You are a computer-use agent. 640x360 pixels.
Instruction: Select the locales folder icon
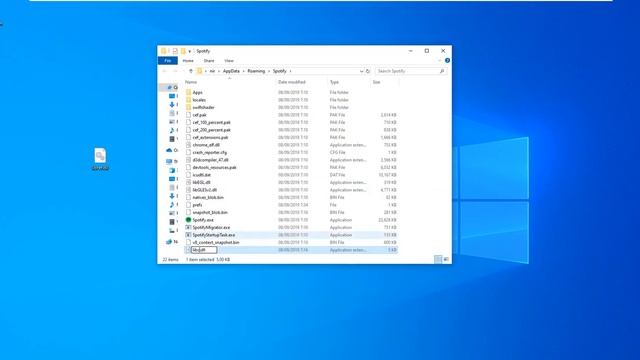pyautogui.click(x=188, y=100)
